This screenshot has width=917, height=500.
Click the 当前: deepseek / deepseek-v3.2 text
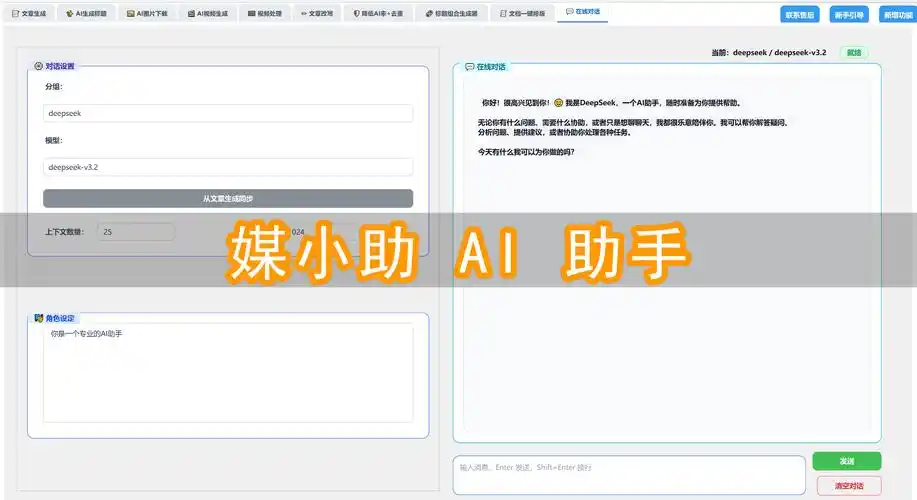[x=768, y=53]
